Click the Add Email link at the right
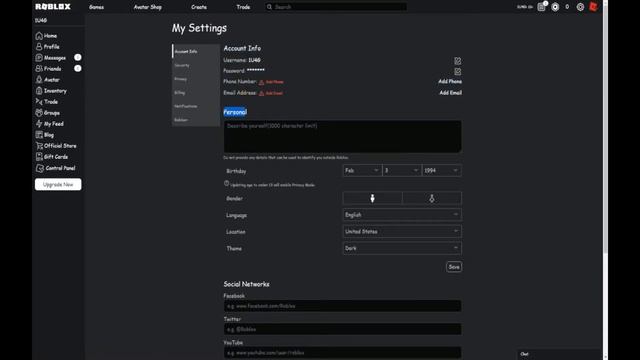Image resolution: width=640 pixels, height=360 pixels. [x=450, y=93]
